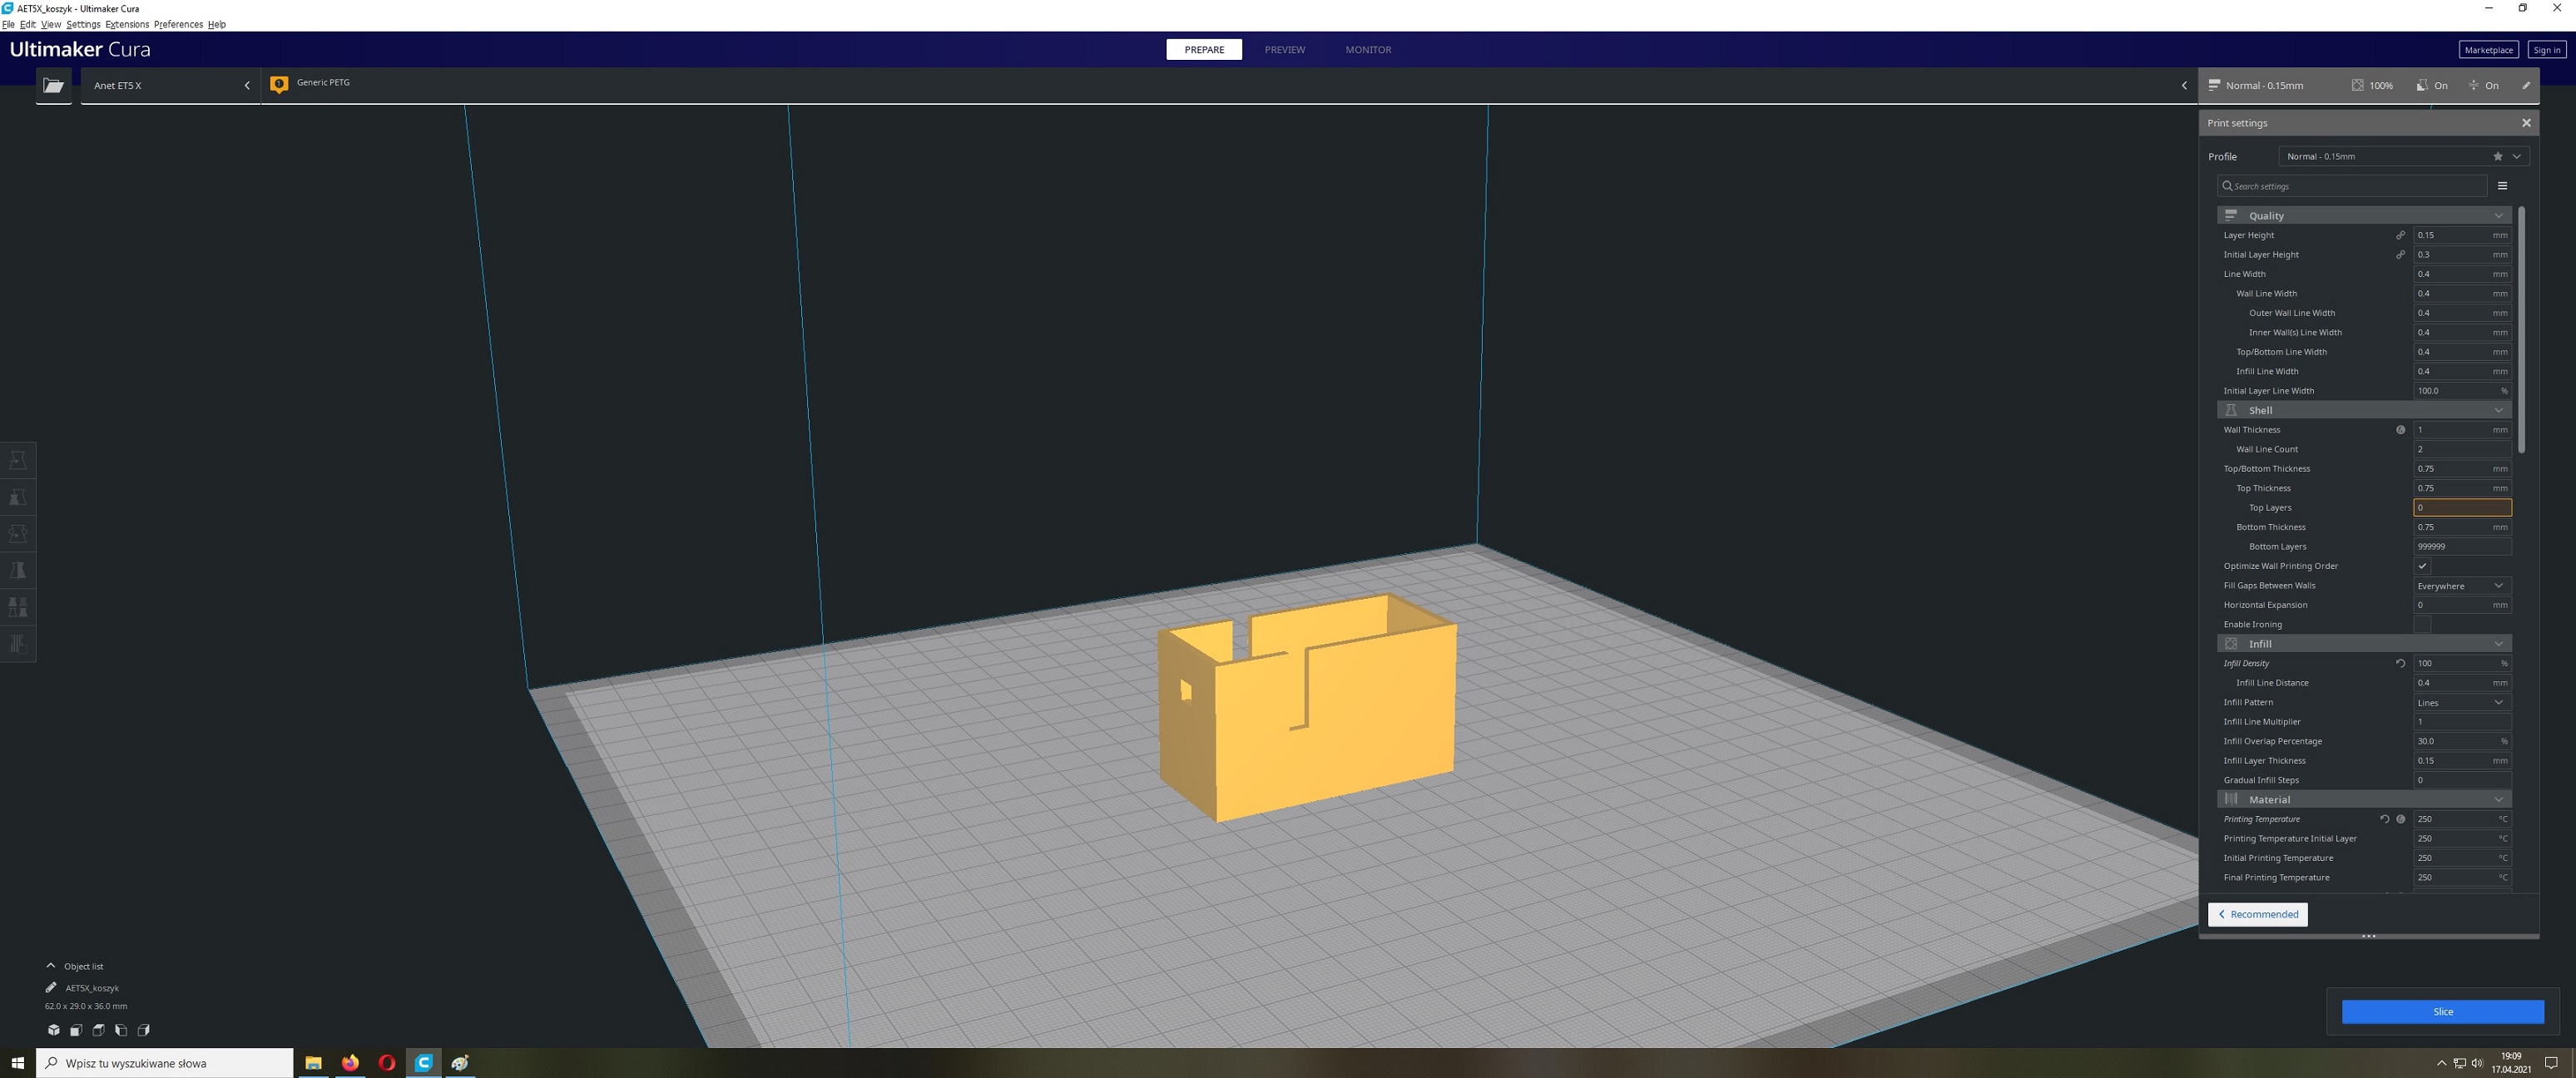Switch to front view cube icon

(x=76, y=1030)
